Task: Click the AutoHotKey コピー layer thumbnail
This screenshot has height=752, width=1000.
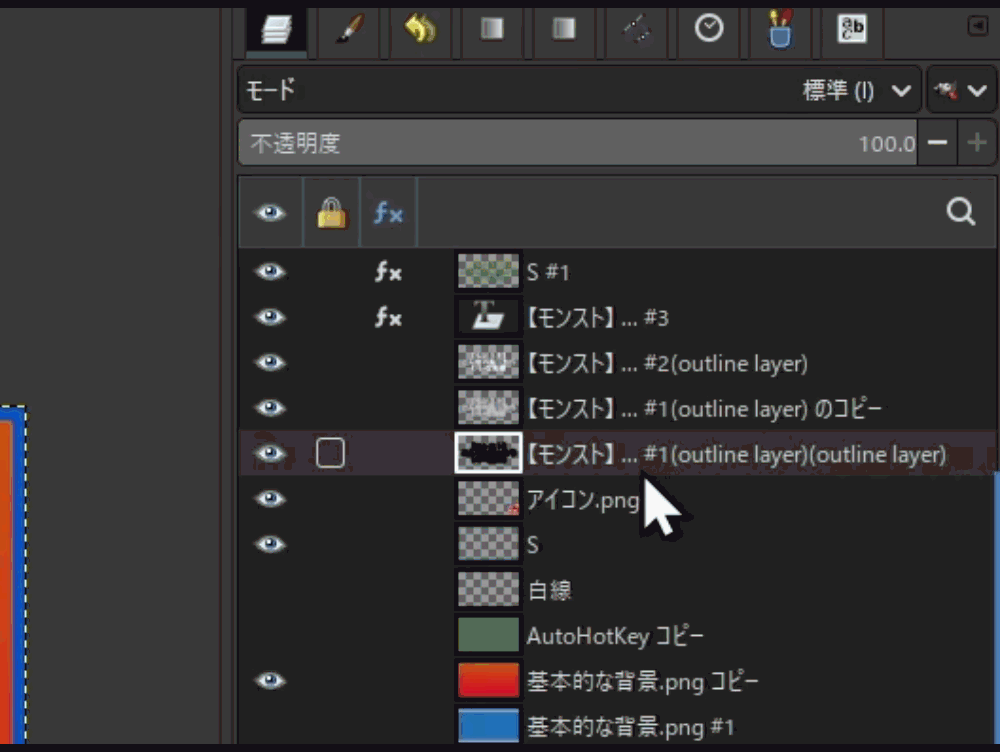Action: tap(488, 635)
